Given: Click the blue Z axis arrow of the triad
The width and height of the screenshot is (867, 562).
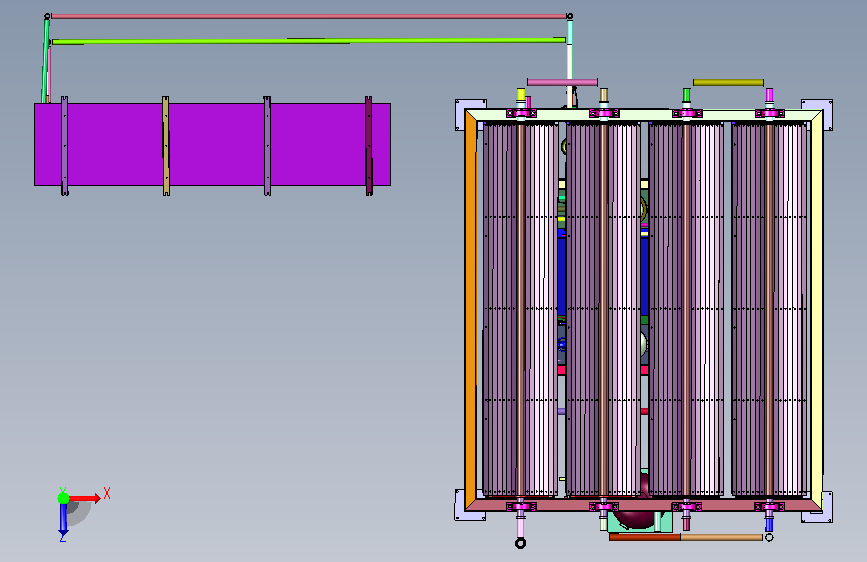Looking at the screenshot, I should pyautogui.click(x=63, y=518).
